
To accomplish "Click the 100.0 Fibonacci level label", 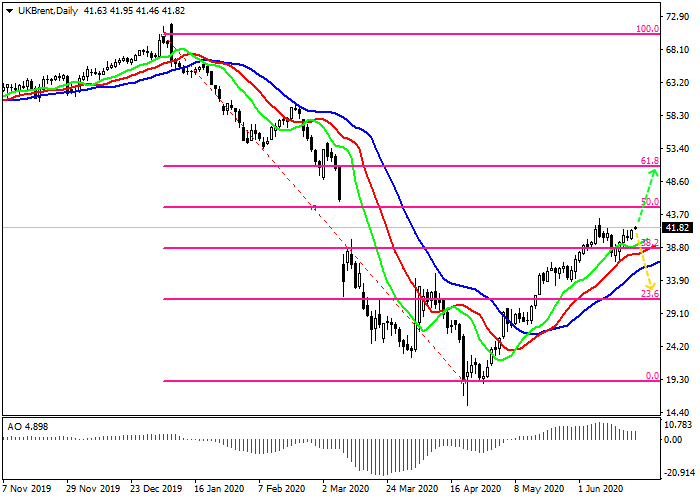I will point(647,30).
